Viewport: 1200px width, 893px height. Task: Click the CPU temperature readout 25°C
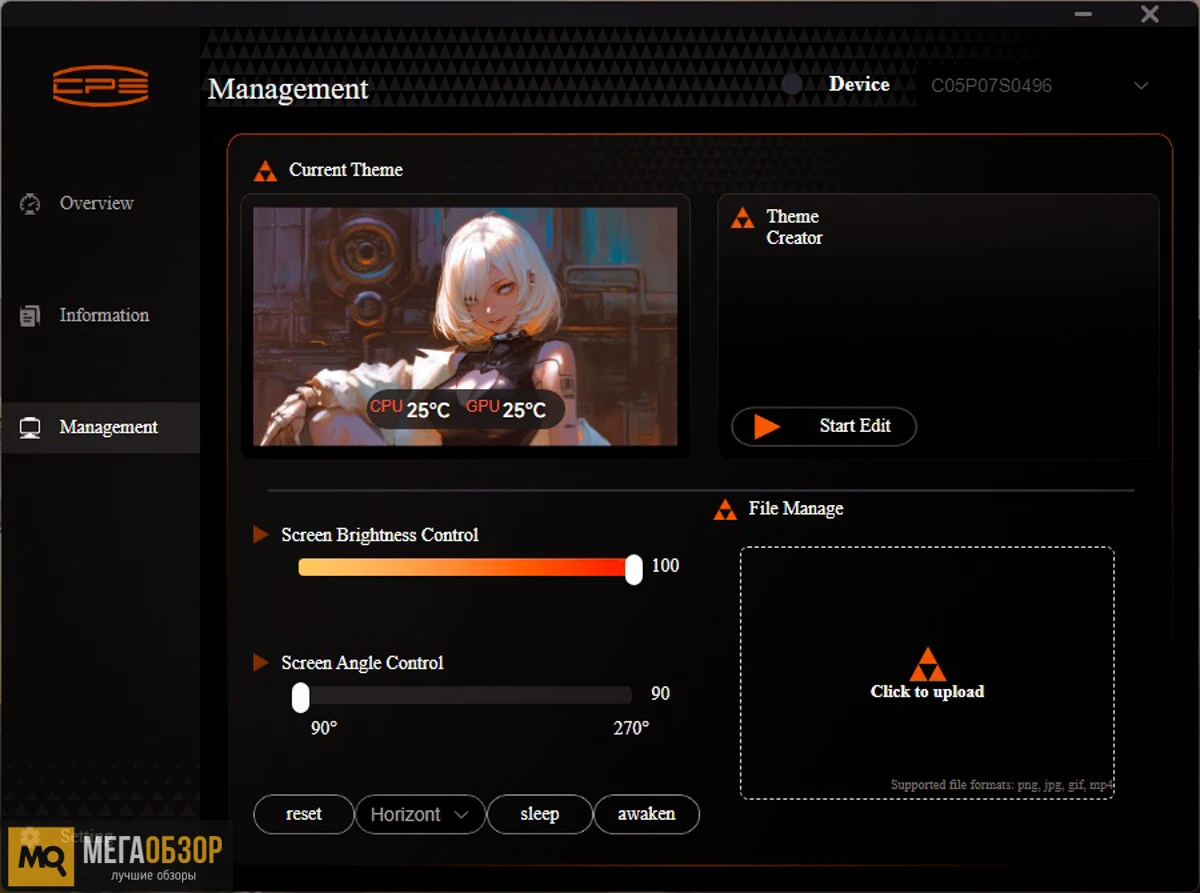428,410
